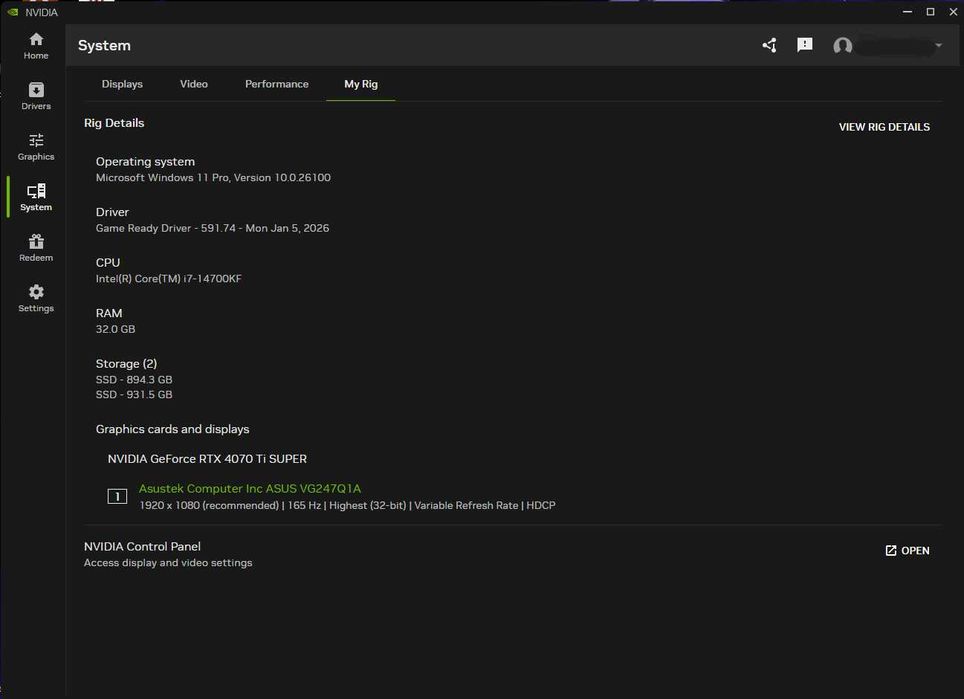Select the System sidebar icon
964x699 pixels.
[x=36, y=197]
